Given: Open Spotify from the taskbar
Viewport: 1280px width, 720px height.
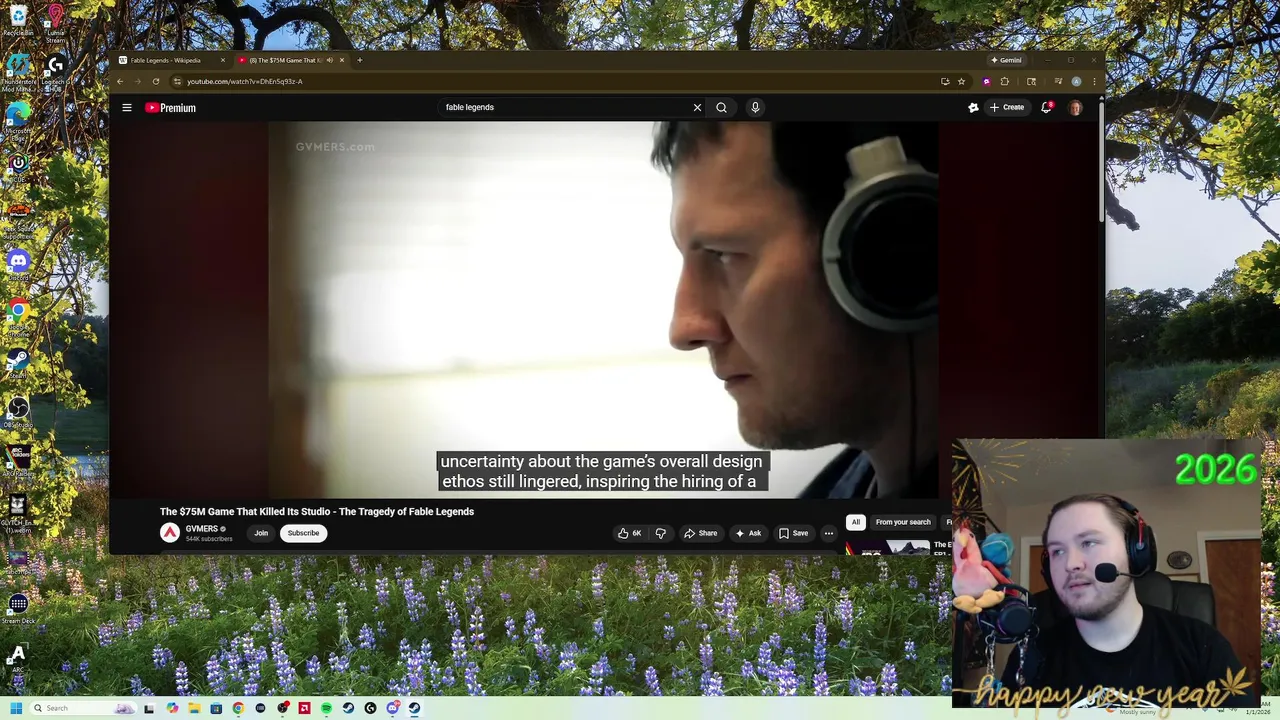Looking at the screenshot, I should (x=326, y=708).
